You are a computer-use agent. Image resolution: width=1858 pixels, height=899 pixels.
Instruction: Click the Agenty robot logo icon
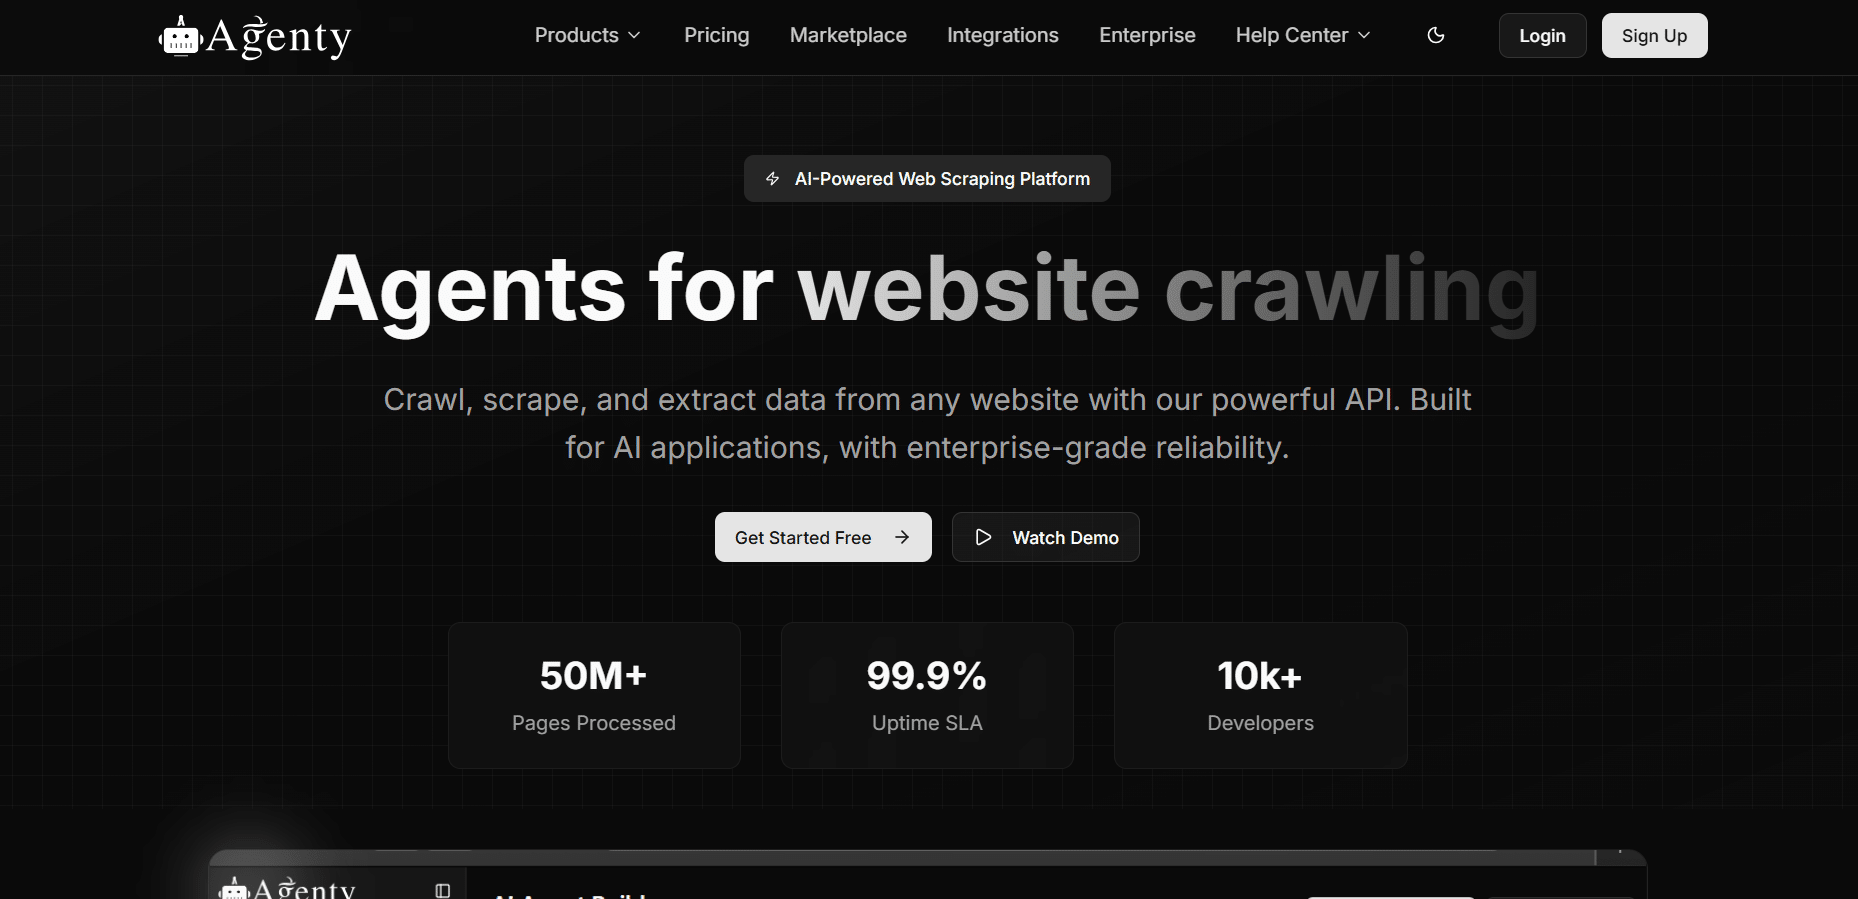[181, 37]
